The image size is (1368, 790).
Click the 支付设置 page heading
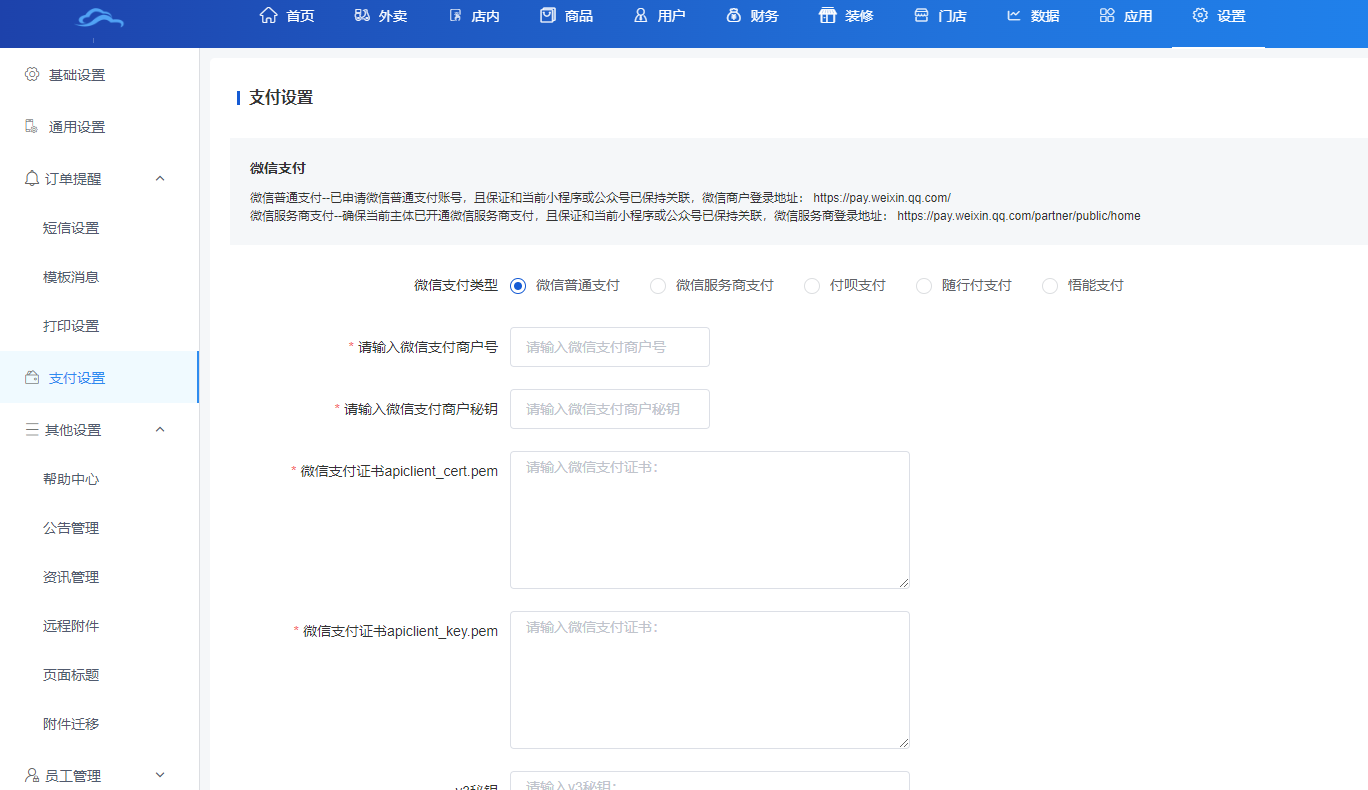(x=281, y=98)
